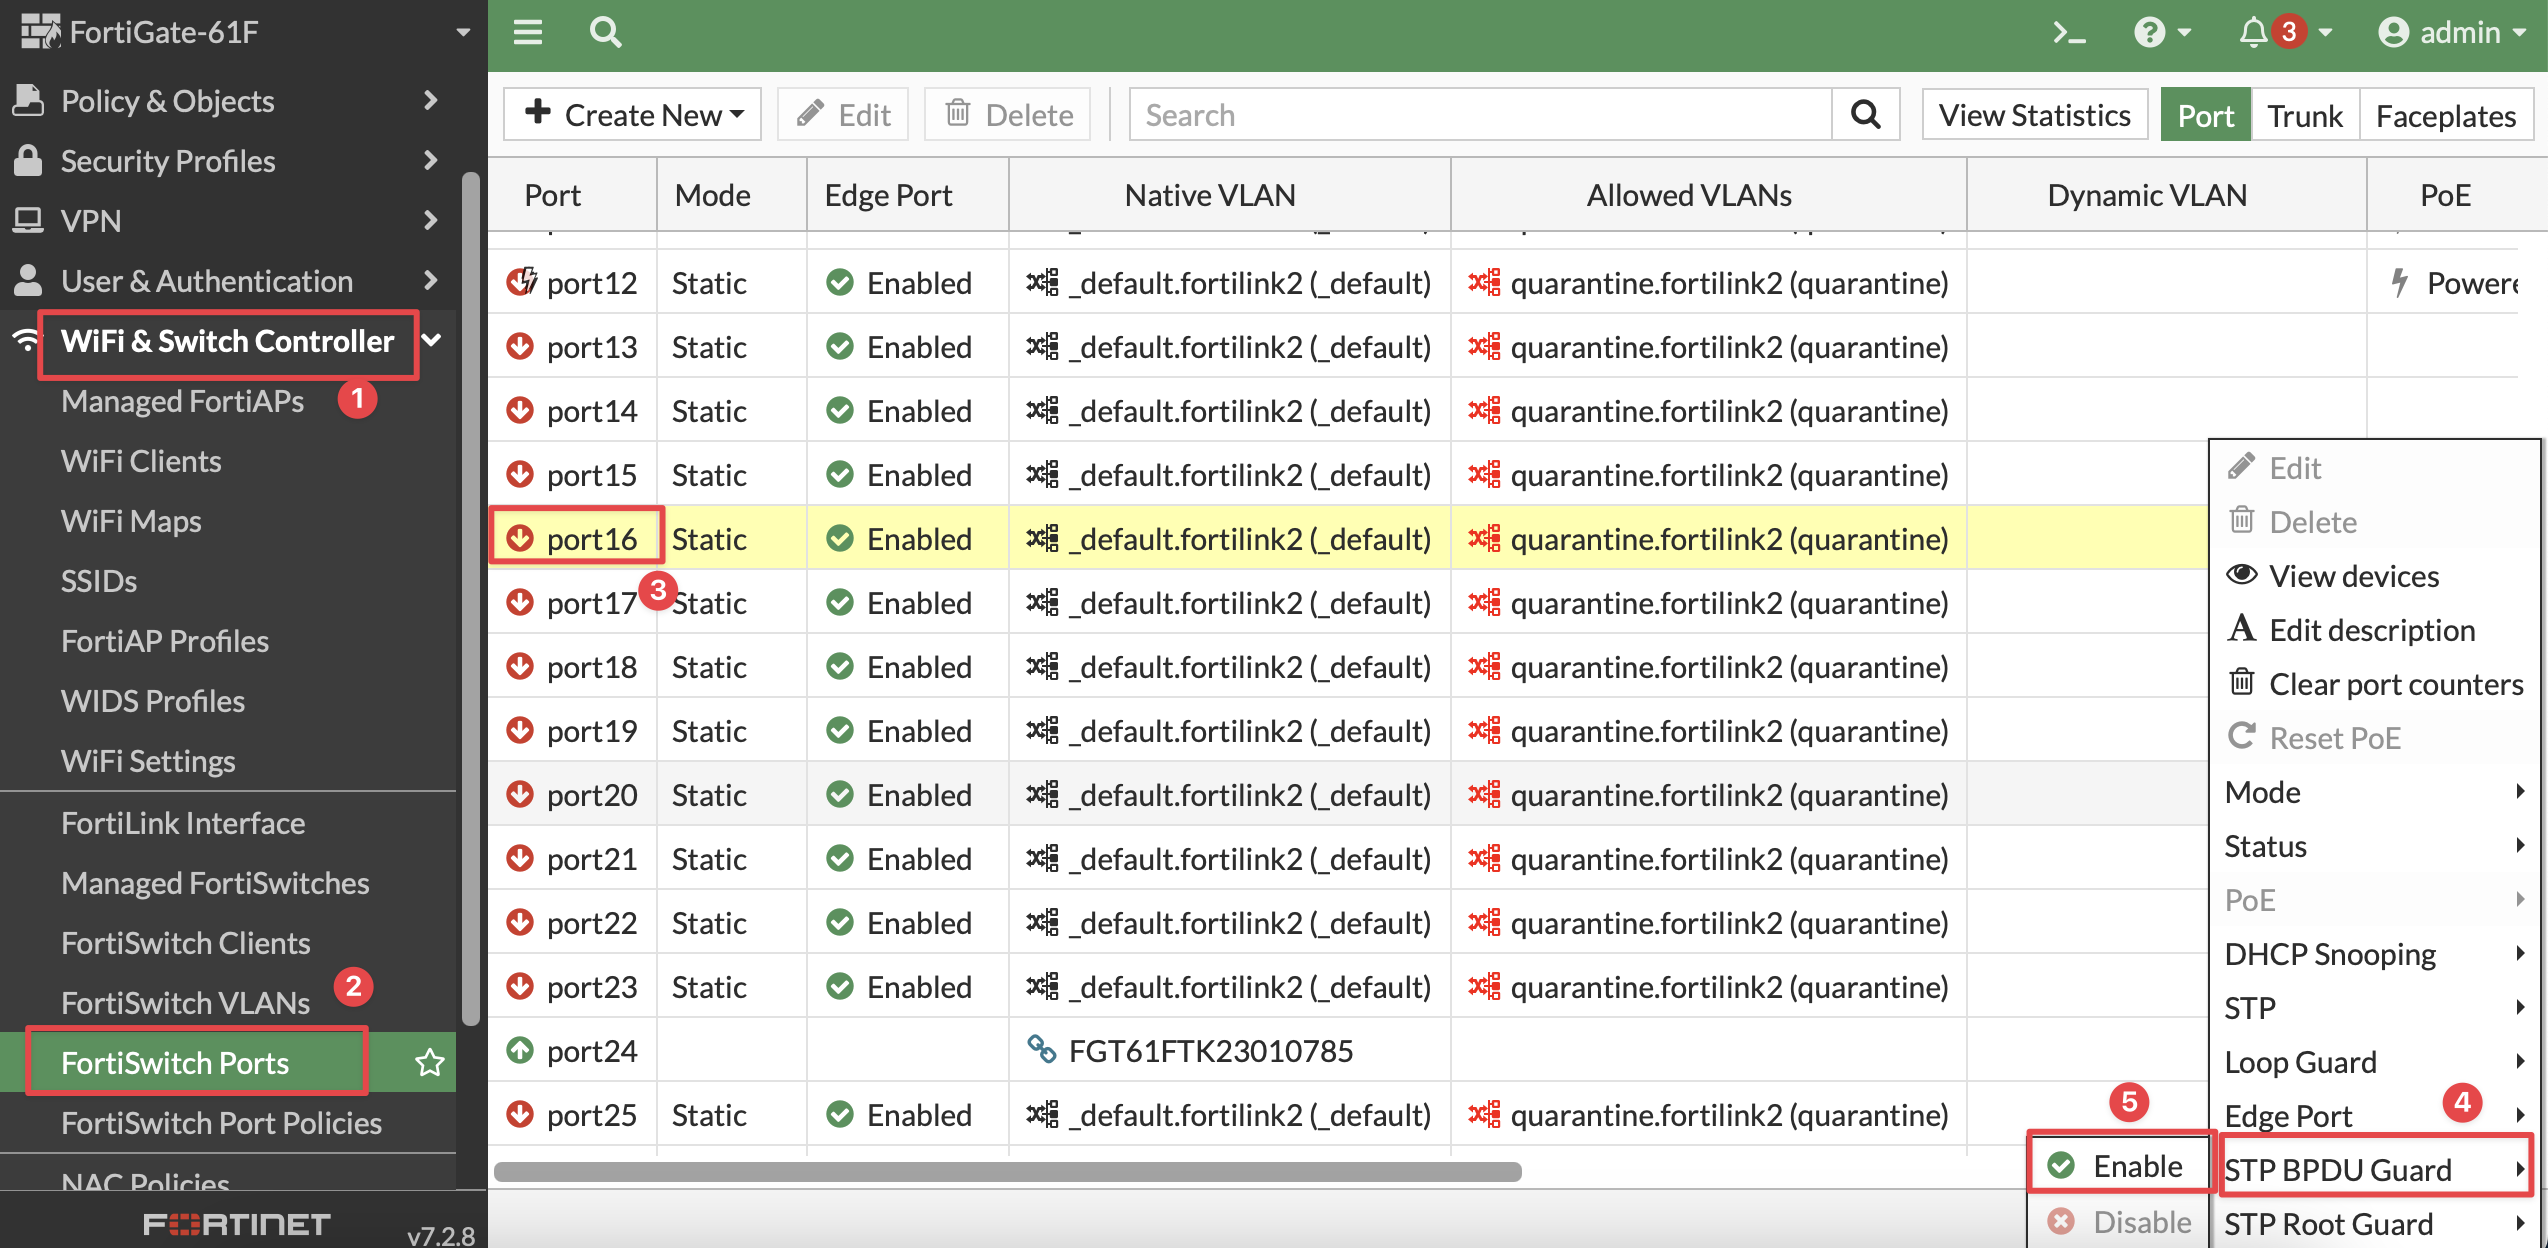Click the Edit toolbar button
Viewport: 2548px width, 1248px height.
point(843,115)
